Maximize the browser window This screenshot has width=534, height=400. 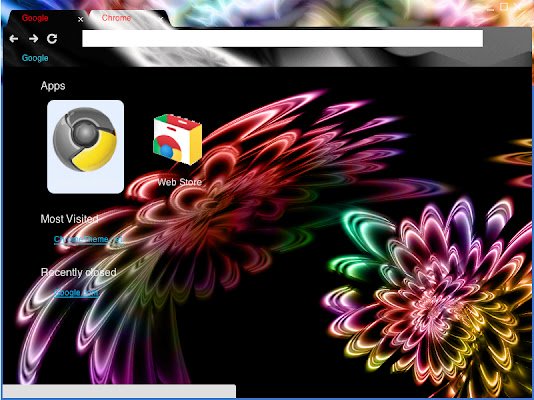(504, 7)
